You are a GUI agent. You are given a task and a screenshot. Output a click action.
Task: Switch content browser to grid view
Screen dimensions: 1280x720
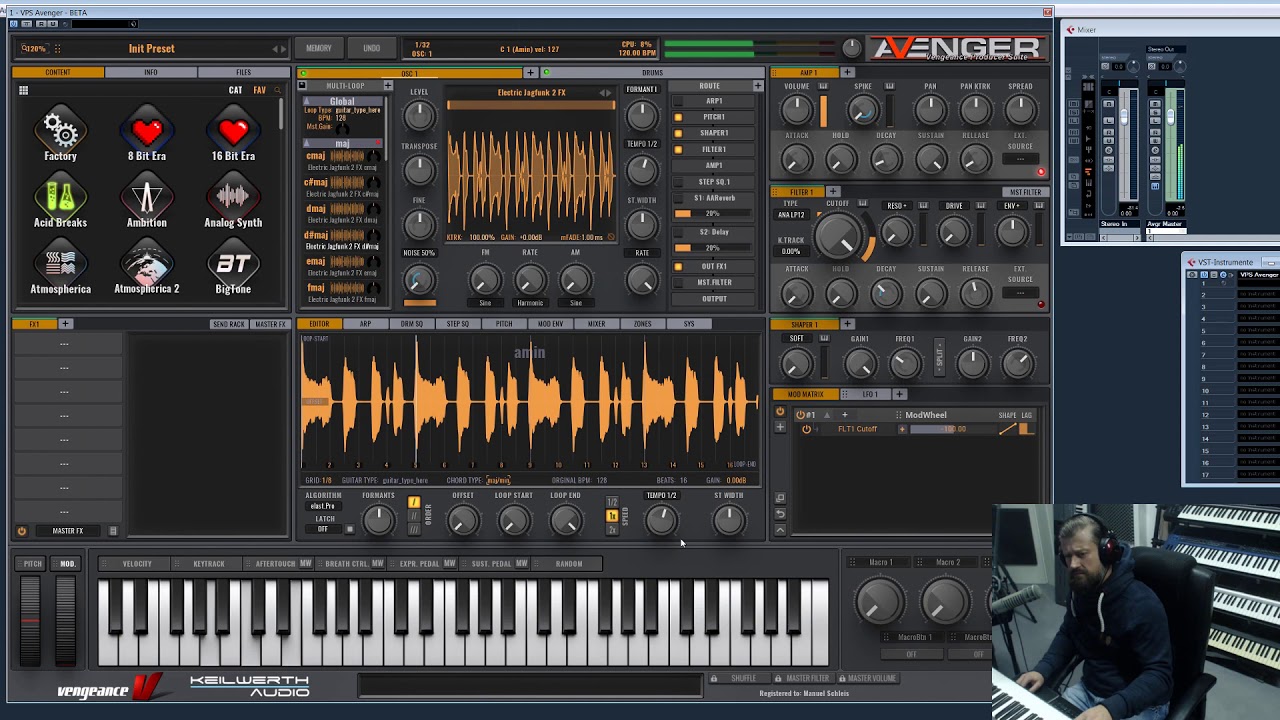23,90
